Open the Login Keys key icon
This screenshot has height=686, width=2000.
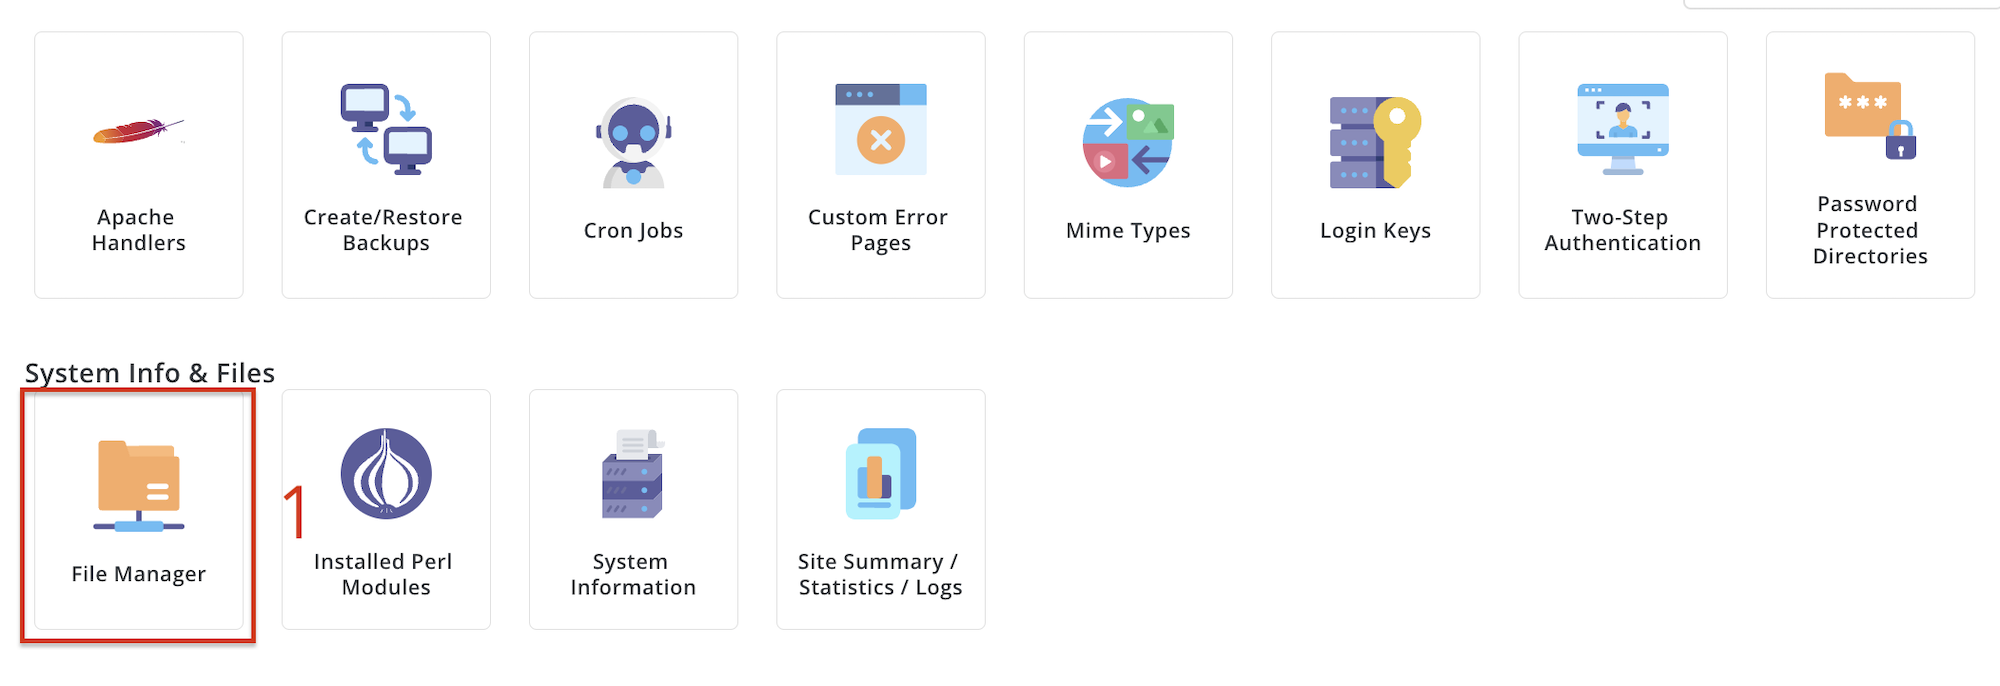pos(1375,142)
